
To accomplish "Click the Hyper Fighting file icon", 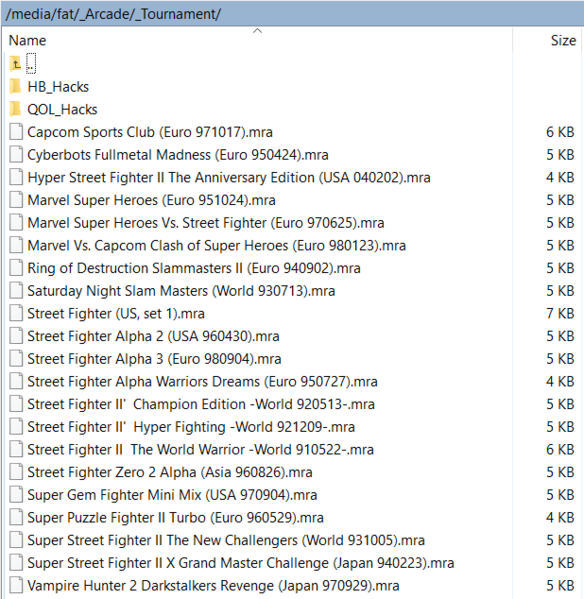I will [x=16, y=427].
